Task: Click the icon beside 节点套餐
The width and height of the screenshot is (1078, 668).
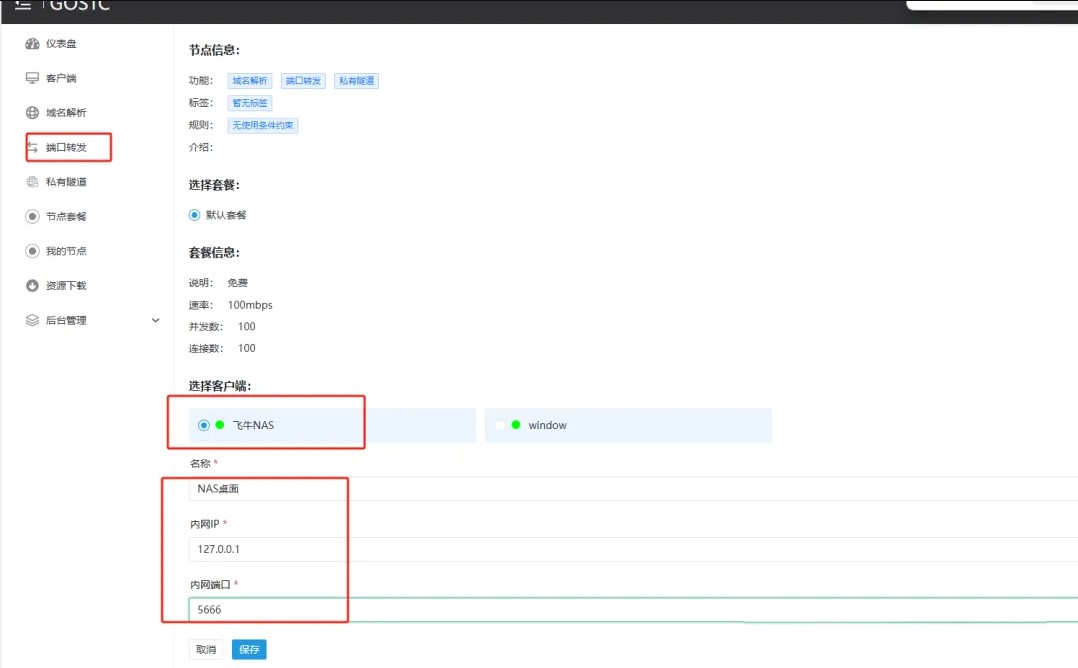Action: tap(32, 217)
